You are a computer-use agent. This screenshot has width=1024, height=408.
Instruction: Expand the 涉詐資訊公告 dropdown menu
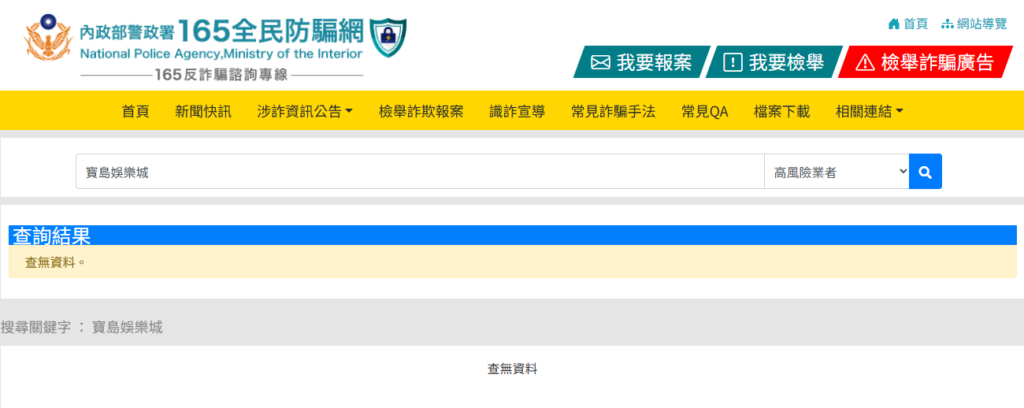coord(305,112)
